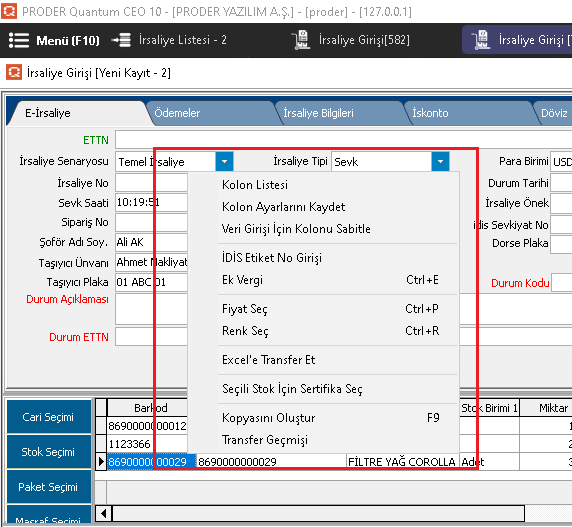Click the Paket Seçimi button
The height and width of the screenshot is (527, 572).
tap(49, 487)
